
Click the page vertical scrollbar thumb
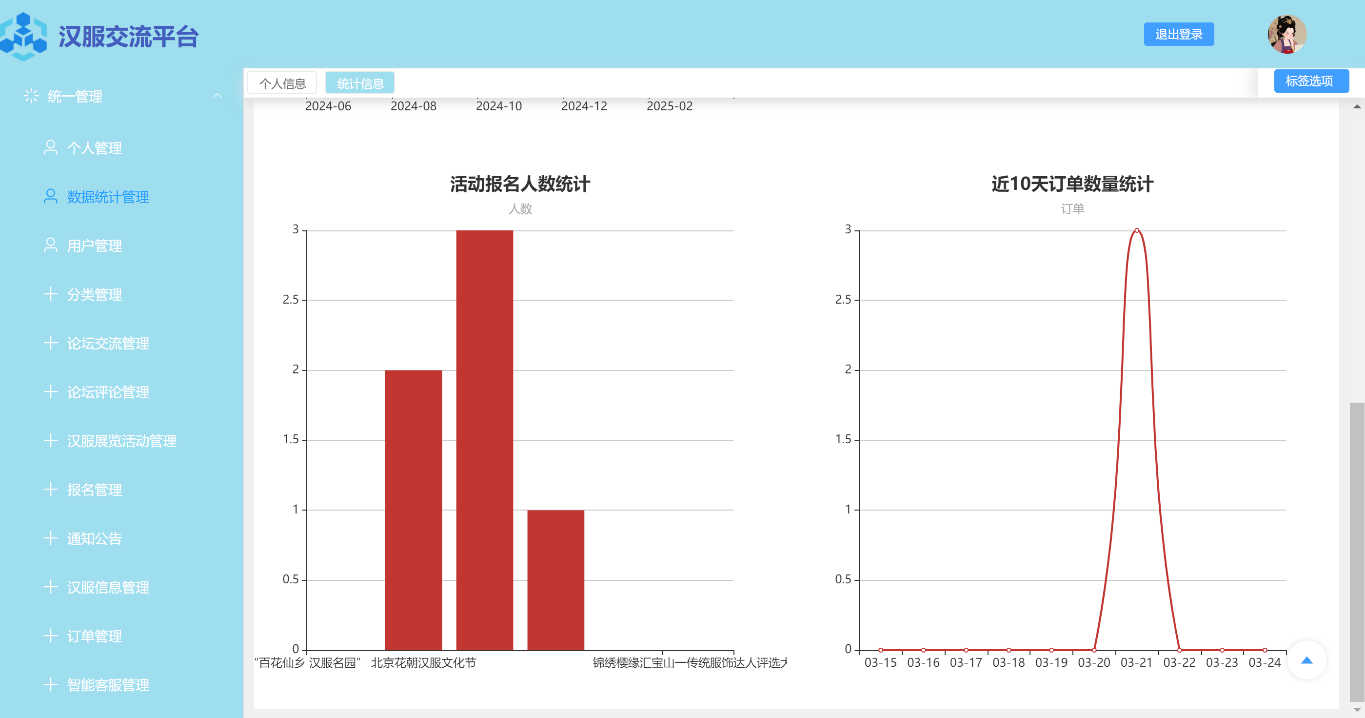point(1356,552)
